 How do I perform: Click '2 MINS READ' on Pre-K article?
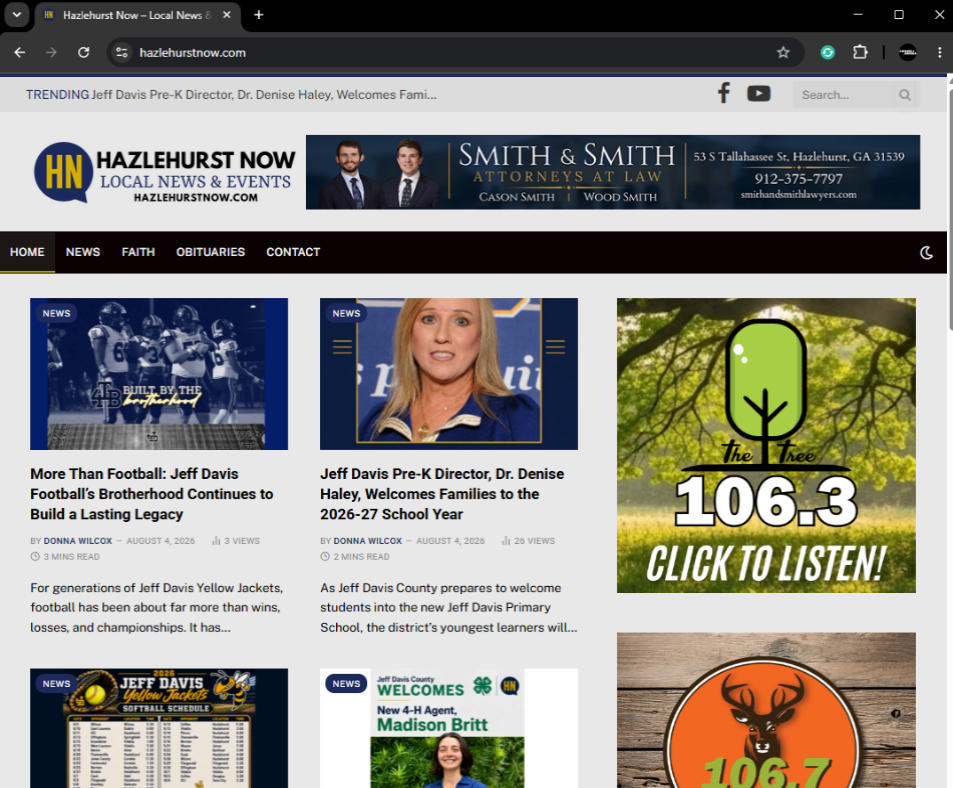[356, 557]
